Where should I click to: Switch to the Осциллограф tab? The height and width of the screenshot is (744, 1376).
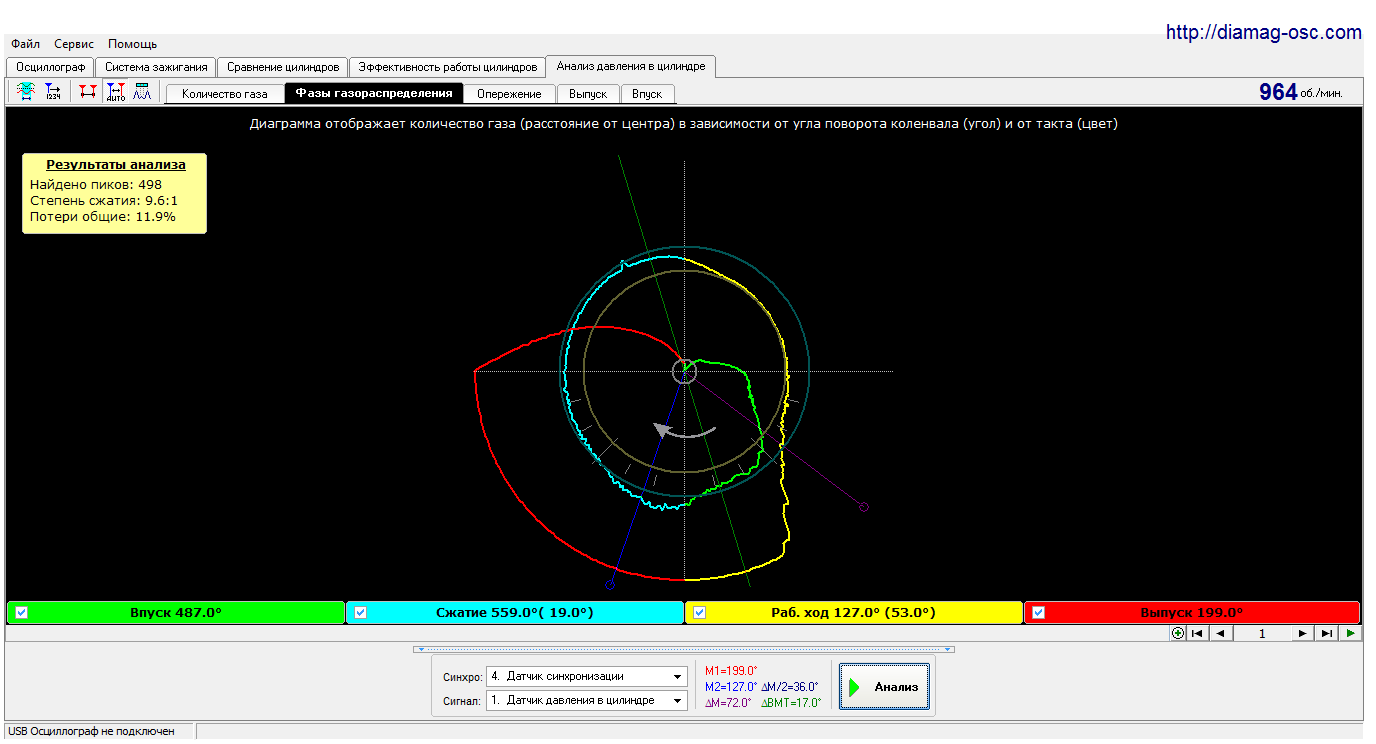pyautogui.click(x=51, y=67)
